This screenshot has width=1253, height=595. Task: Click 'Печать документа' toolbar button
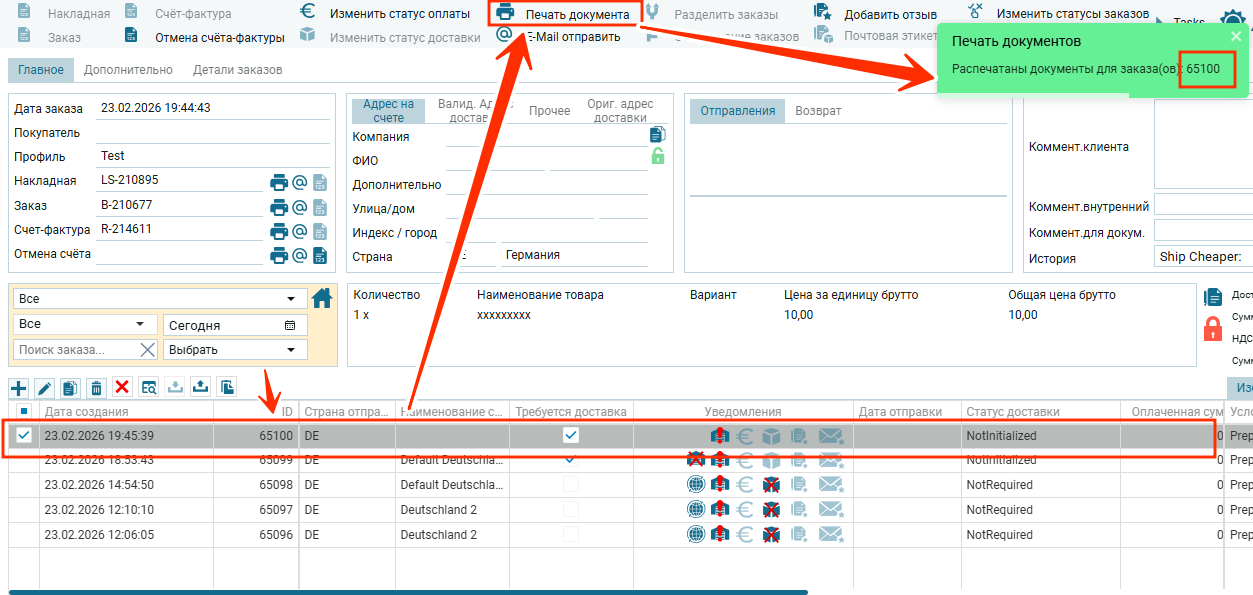coord(564,14)
